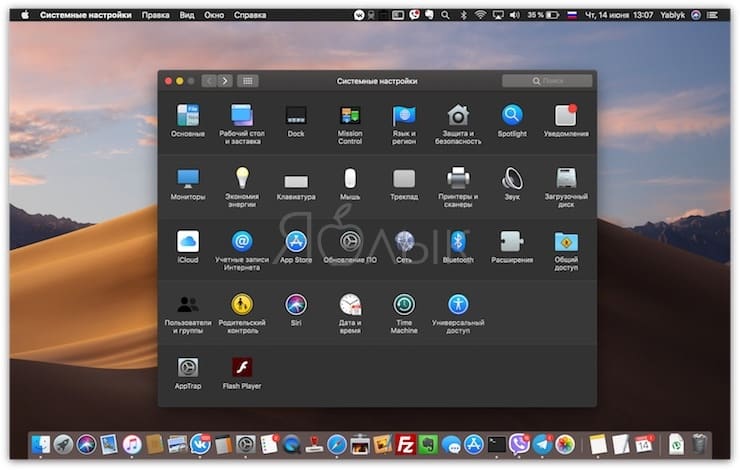Open the Сеть preferences pane

[404, 247]
